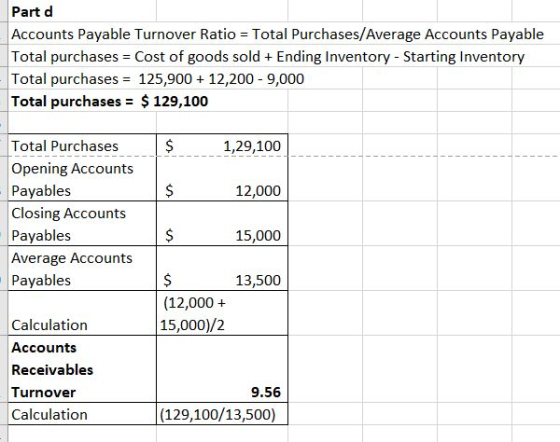Select the '125,900 + 12,200 - 9,000' row
560x442 pixels.
(158, 79)
